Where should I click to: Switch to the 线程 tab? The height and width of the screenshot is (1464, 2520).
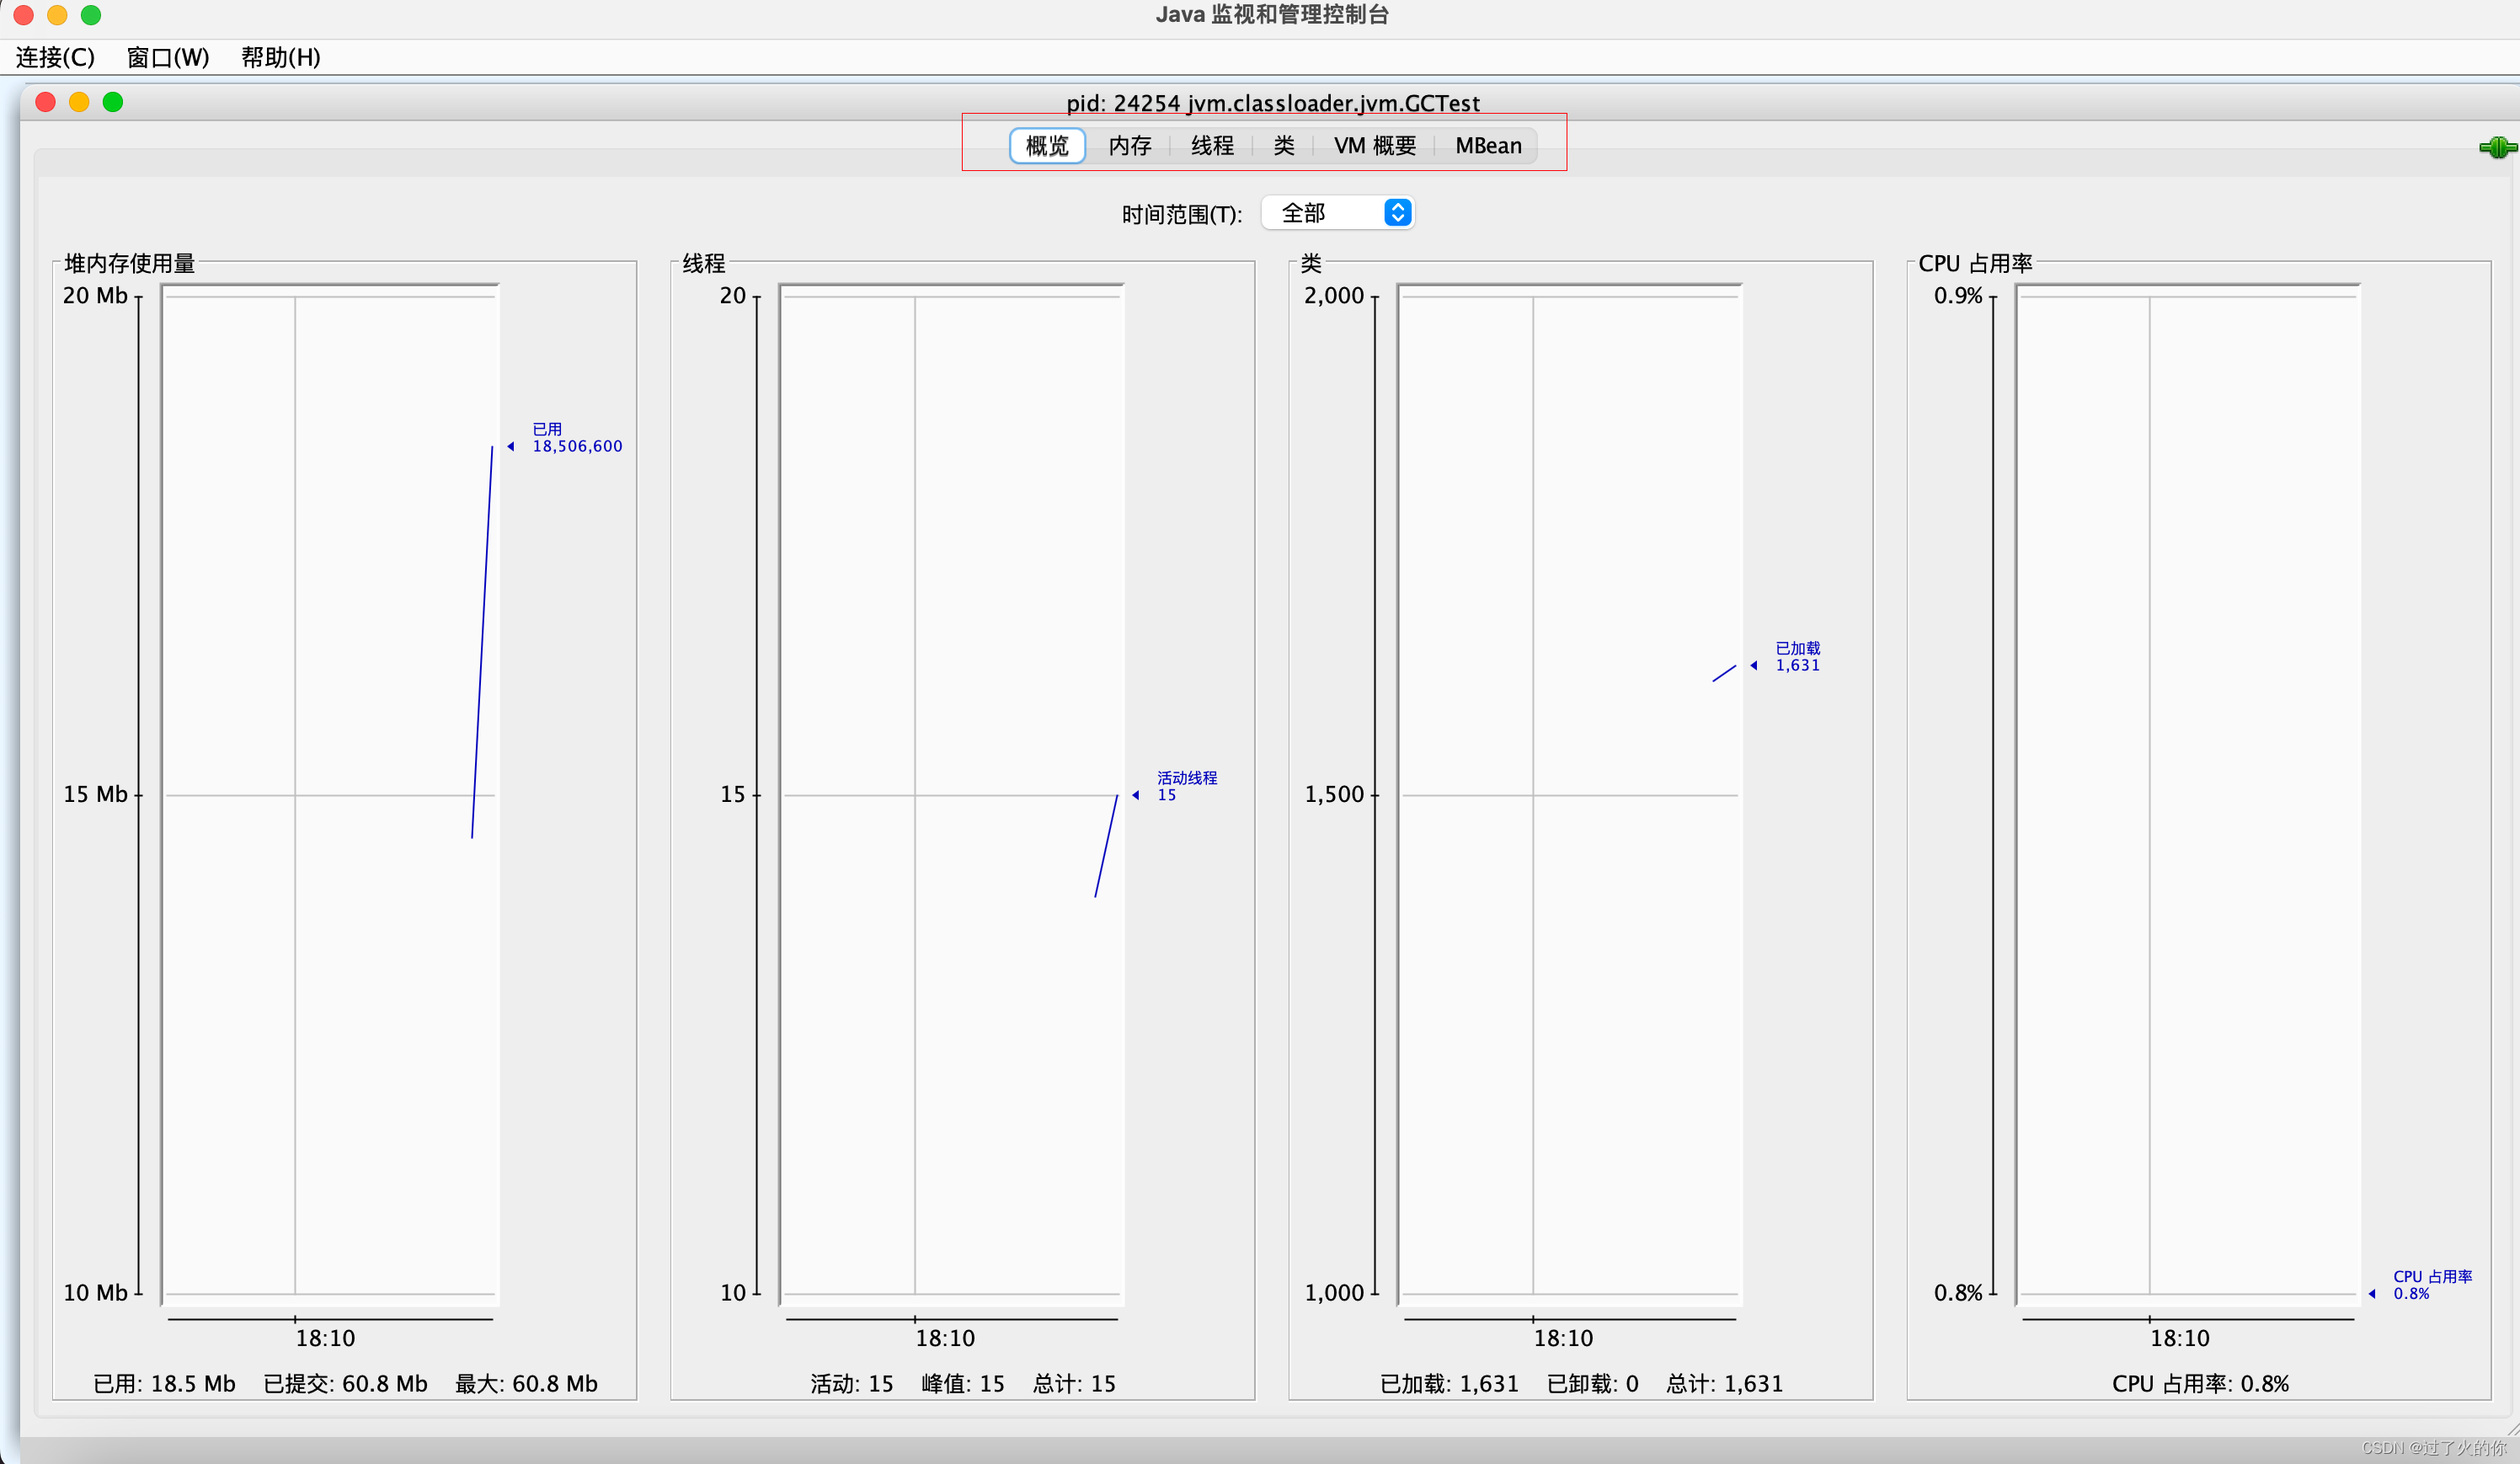click(1212, 146)
